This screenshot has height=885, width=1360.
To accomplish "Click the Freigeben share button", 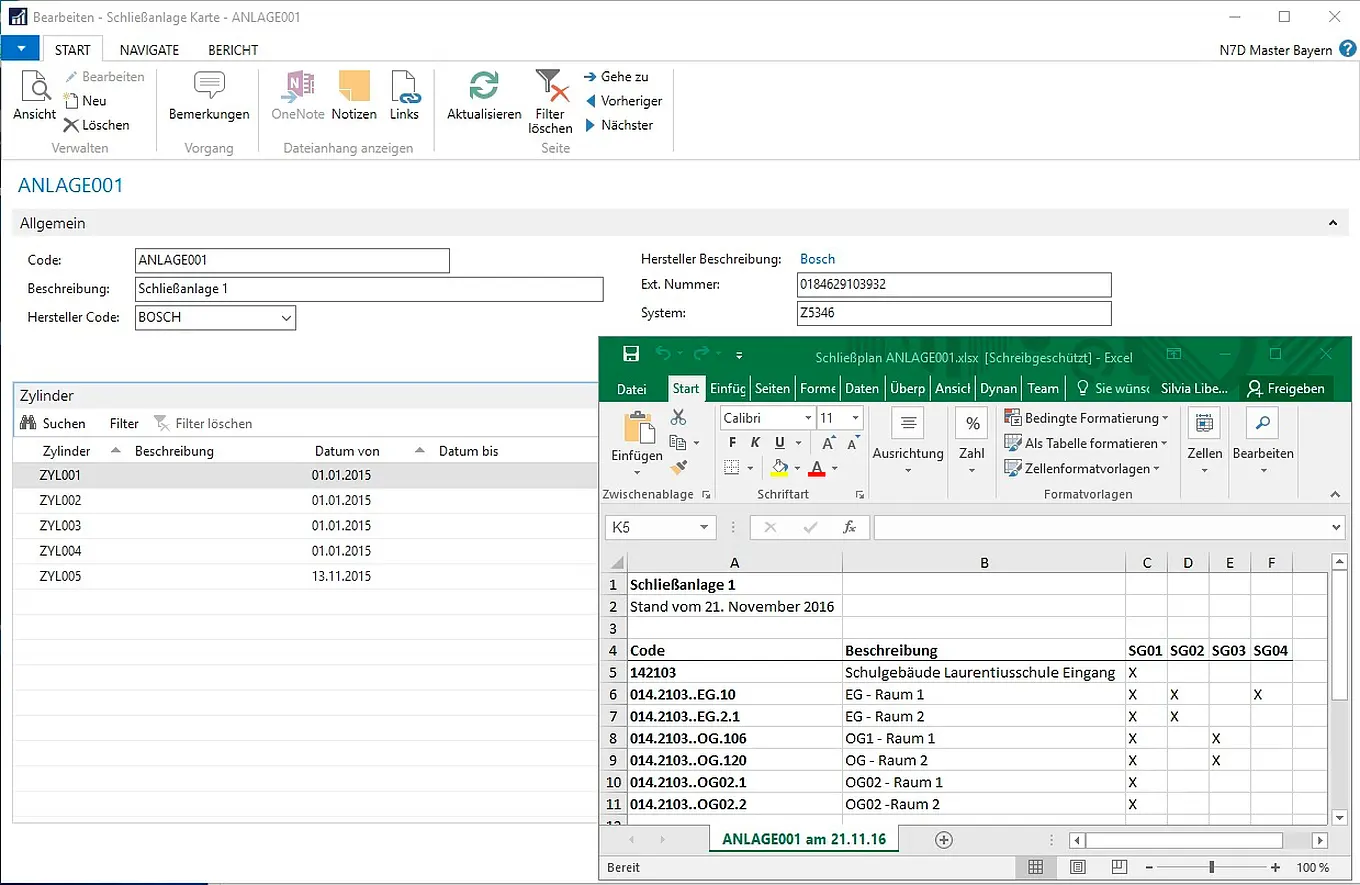I will pyautogui.click(x=1286, y=389).
